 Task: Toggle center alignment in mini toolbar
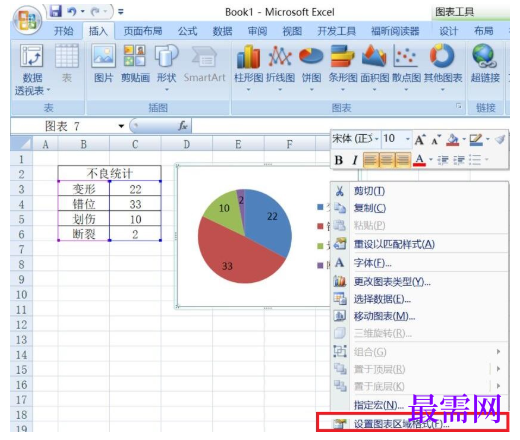tap(386, 160)
